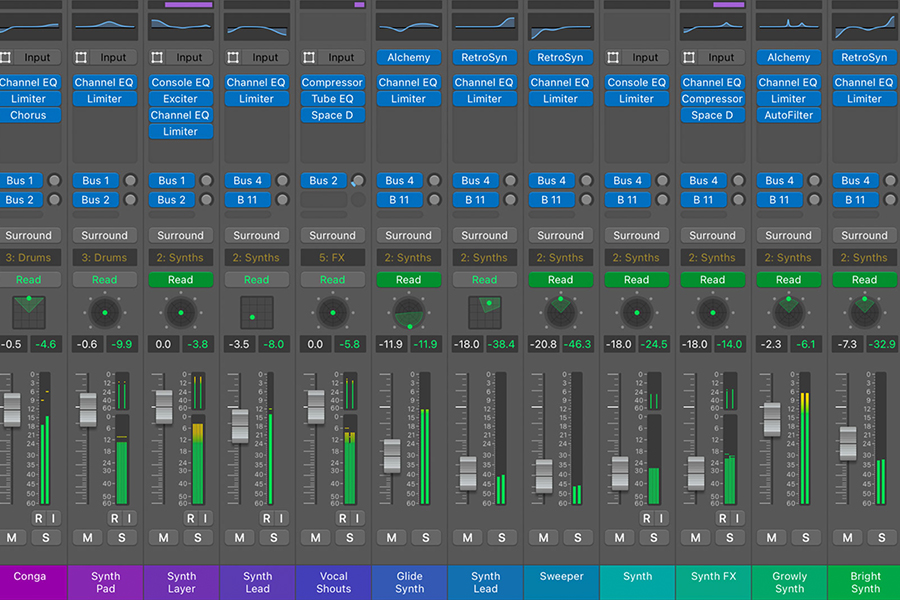Open Console EQ plug-in on Synth channel
900x600 pixels.
[x=637, y=82]
